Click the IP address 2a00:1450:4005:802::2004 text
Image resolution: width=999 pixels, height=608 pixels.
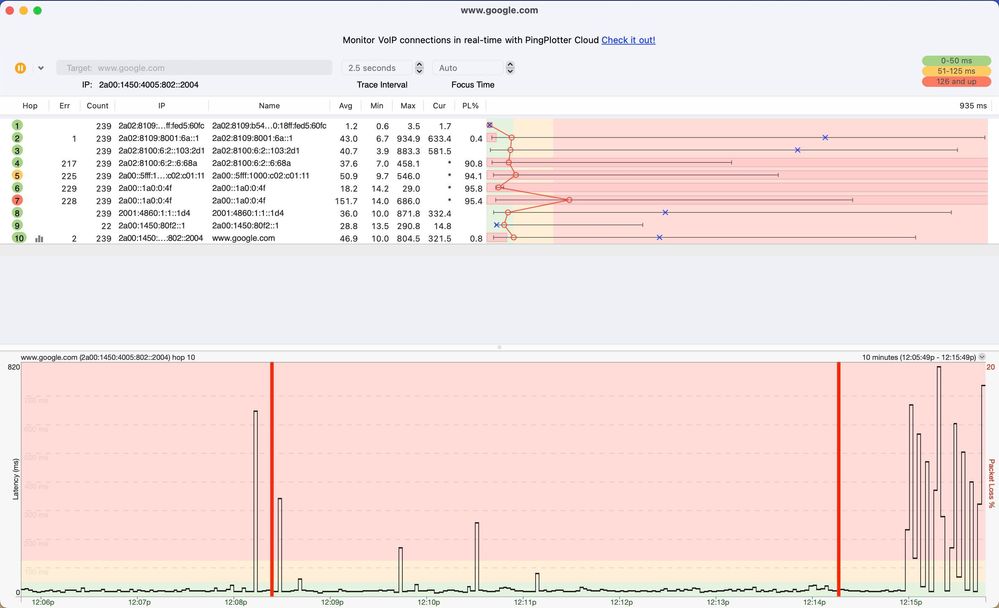pyautogui.click(x=148, y=85)
